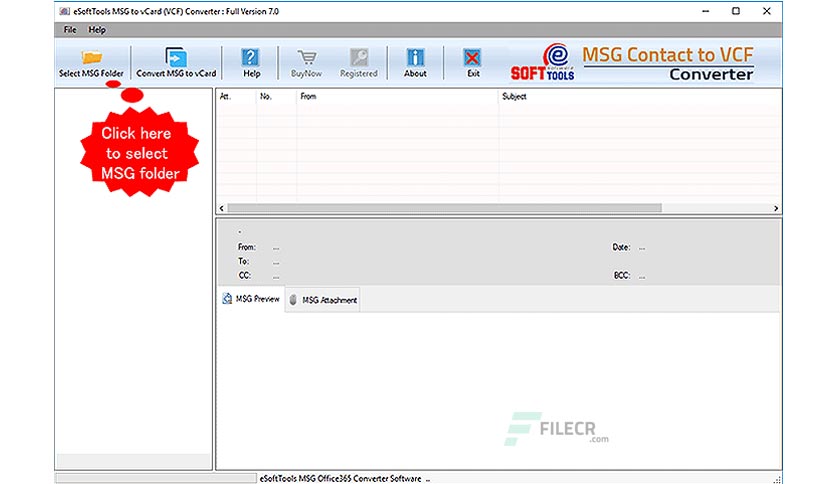Image resolution: width=836 pixels, height=484 pixels.
Task: Click the window resize grip in status bar
Action: (x=777, y=479)
